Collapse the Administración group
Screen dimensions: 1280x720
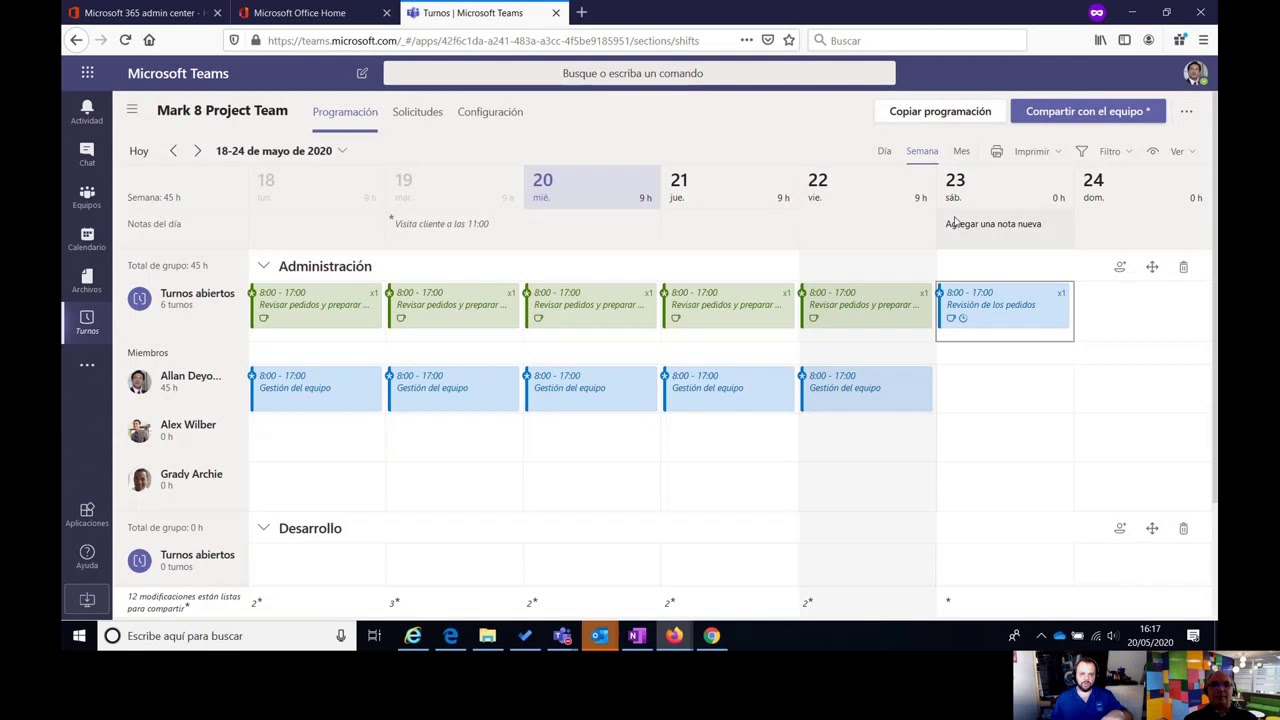[x=263, y=266]
